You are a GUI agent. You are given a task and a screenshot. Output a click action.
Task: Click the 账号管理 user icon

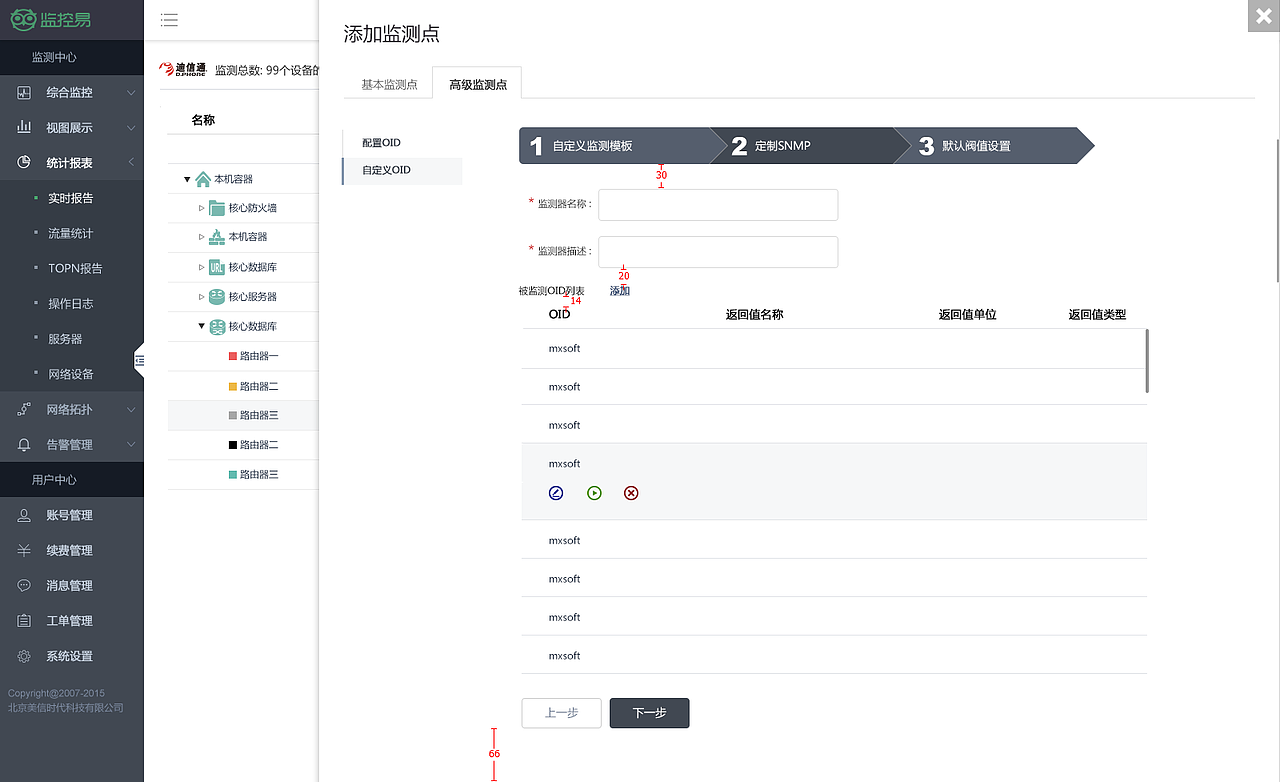(x=24, y=515)
